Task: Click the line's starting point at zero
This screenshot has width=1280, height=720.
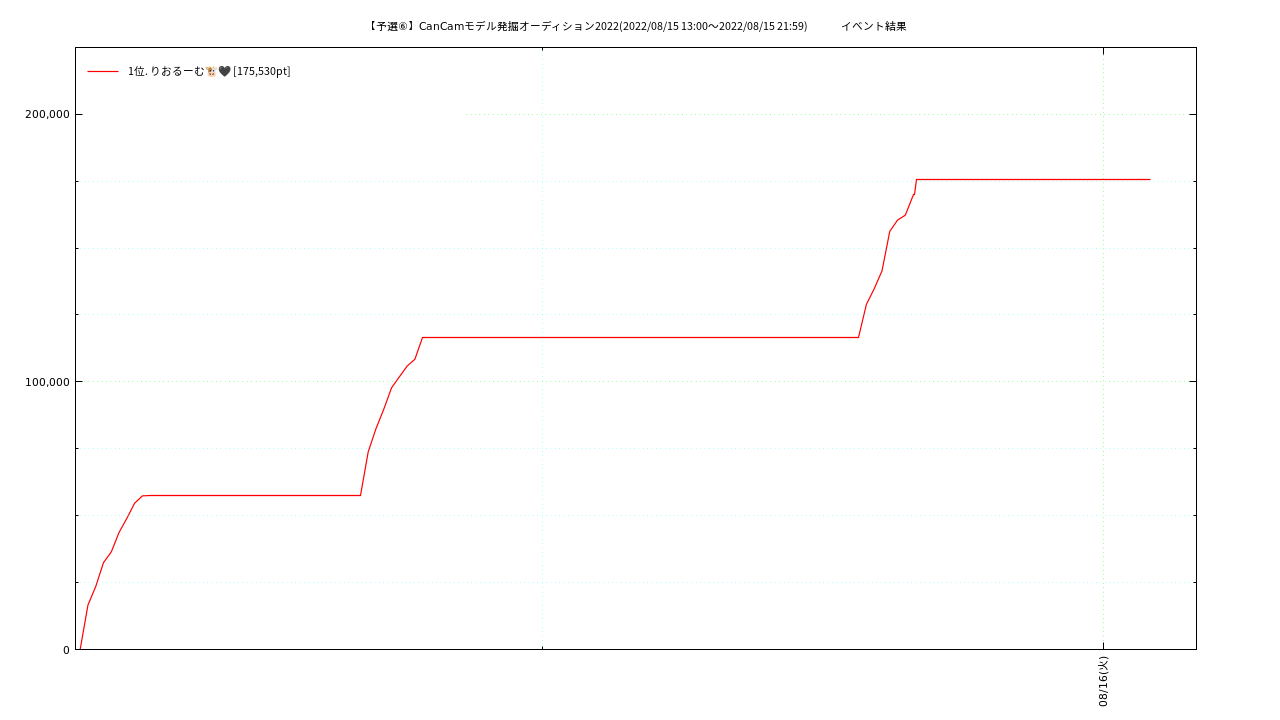Action: click(80, 648)
